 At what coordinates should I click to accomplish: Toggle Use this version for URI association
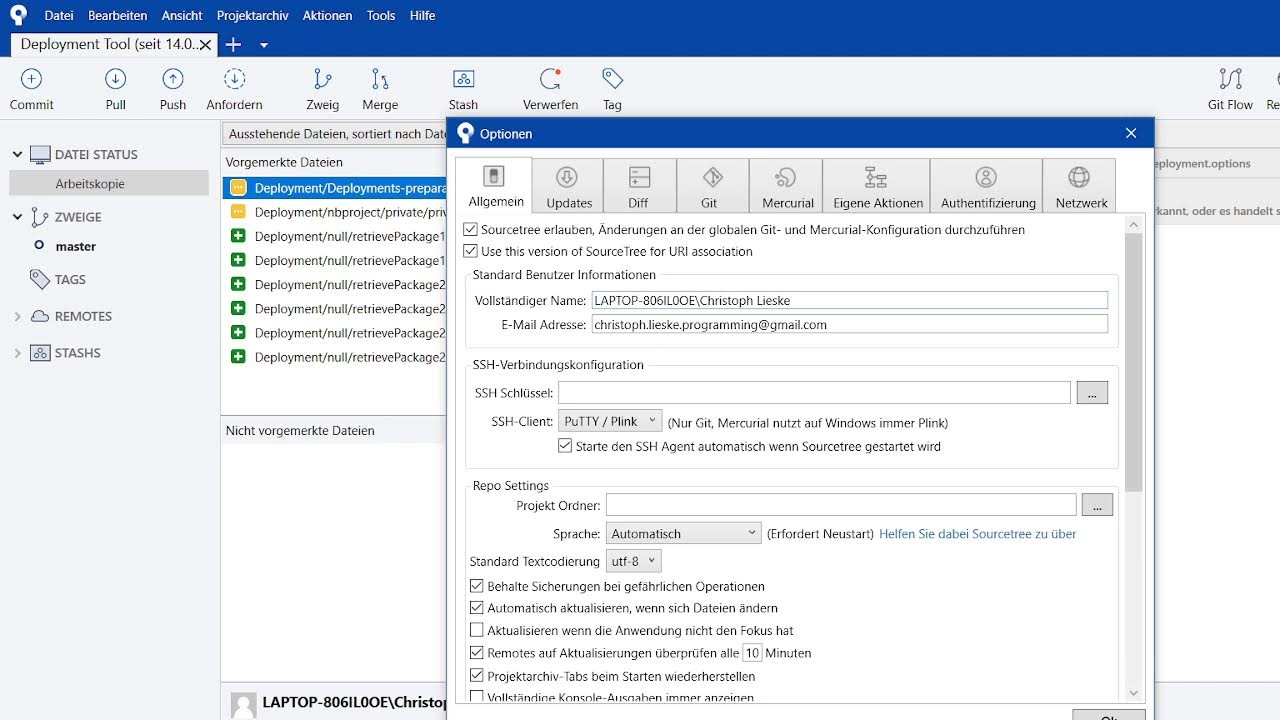[x=470, y=251]
